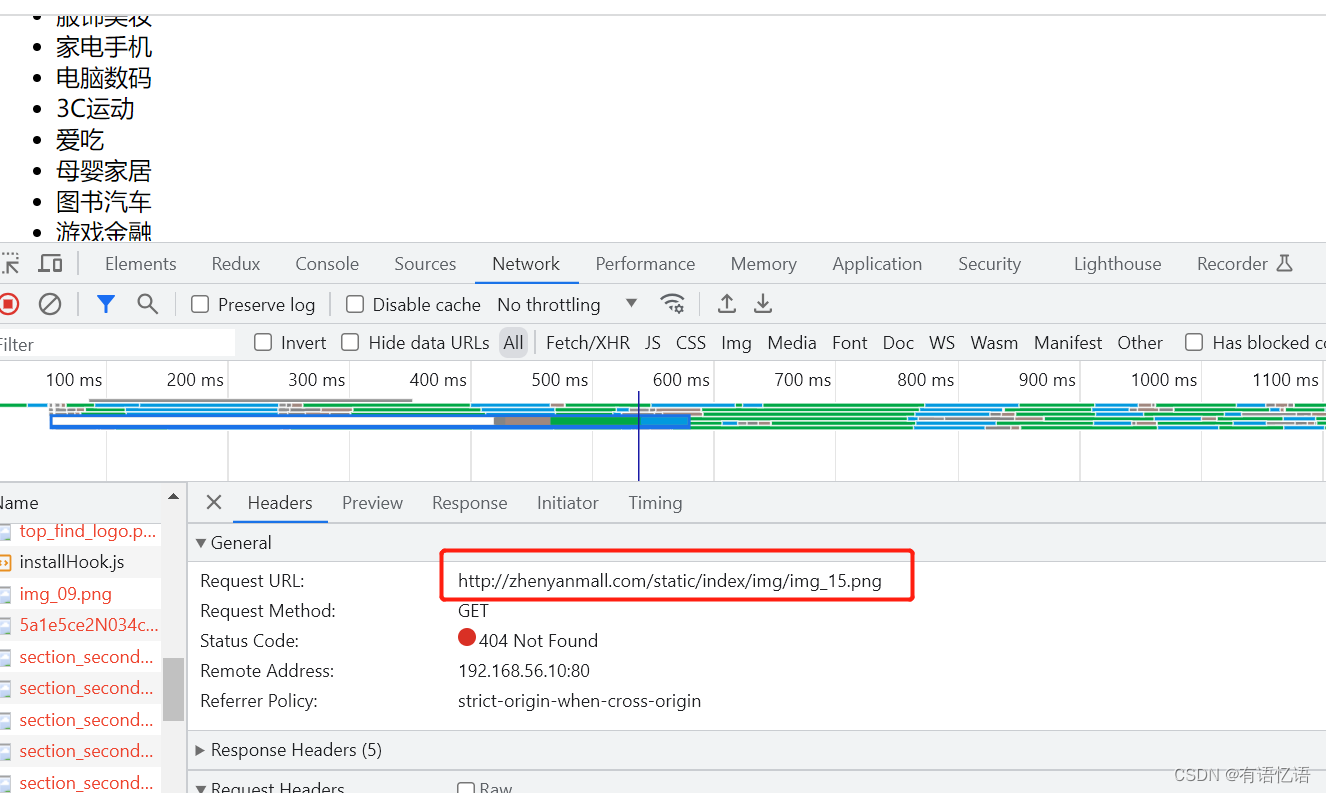Filter requests by Doc
1326x793 pixels.
(898, 342)
